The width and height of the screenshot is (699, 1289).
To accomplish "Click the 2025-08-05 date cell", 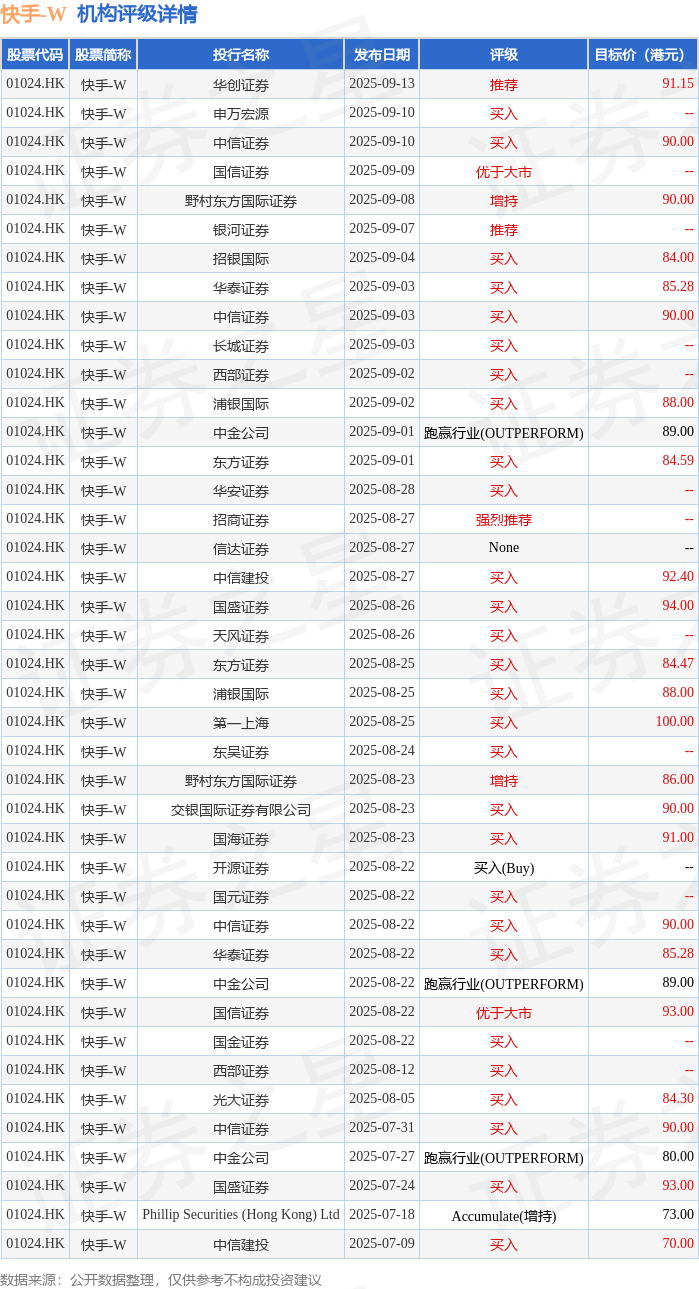I will tap(381, 1099).
